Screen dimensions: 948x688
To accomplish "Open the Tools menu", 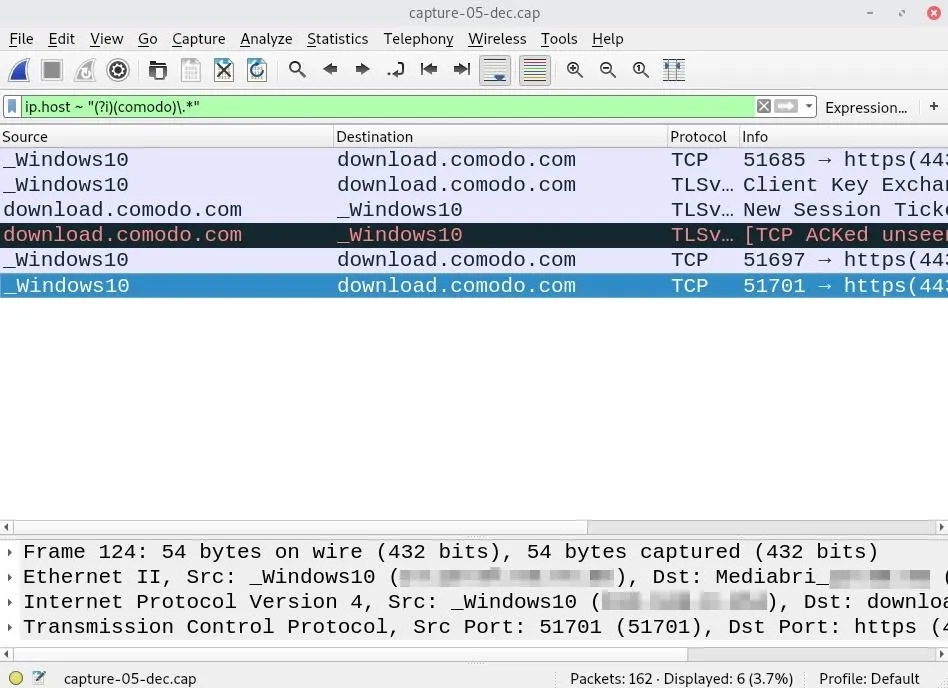I will pos(559,39).
